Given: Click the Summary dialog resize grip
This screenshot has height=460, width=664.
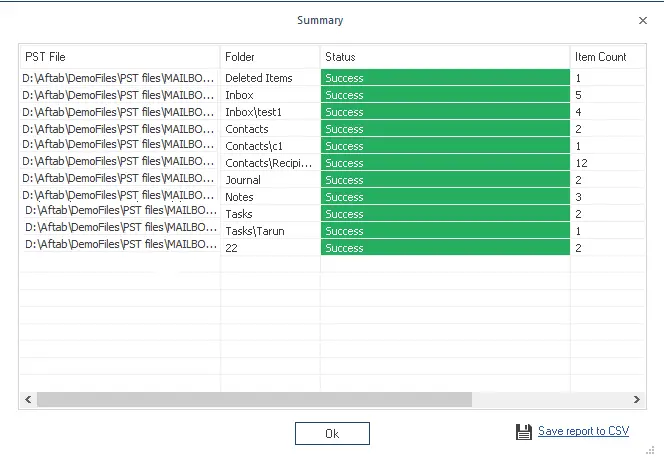Looking at the screenshot, I should tap(650, 451).
